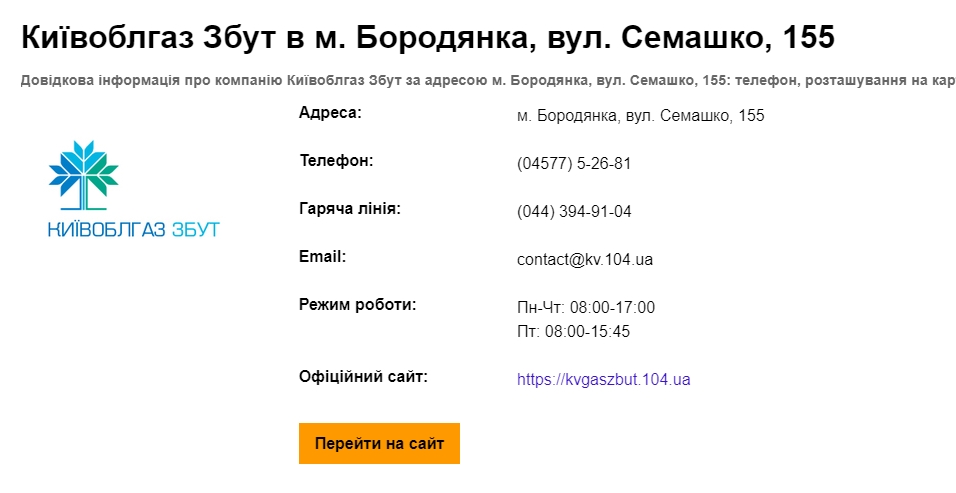Screen dimensions: 956x493
Task: Click the phone number (04577) 5-26-81
Action: [574, 164]
